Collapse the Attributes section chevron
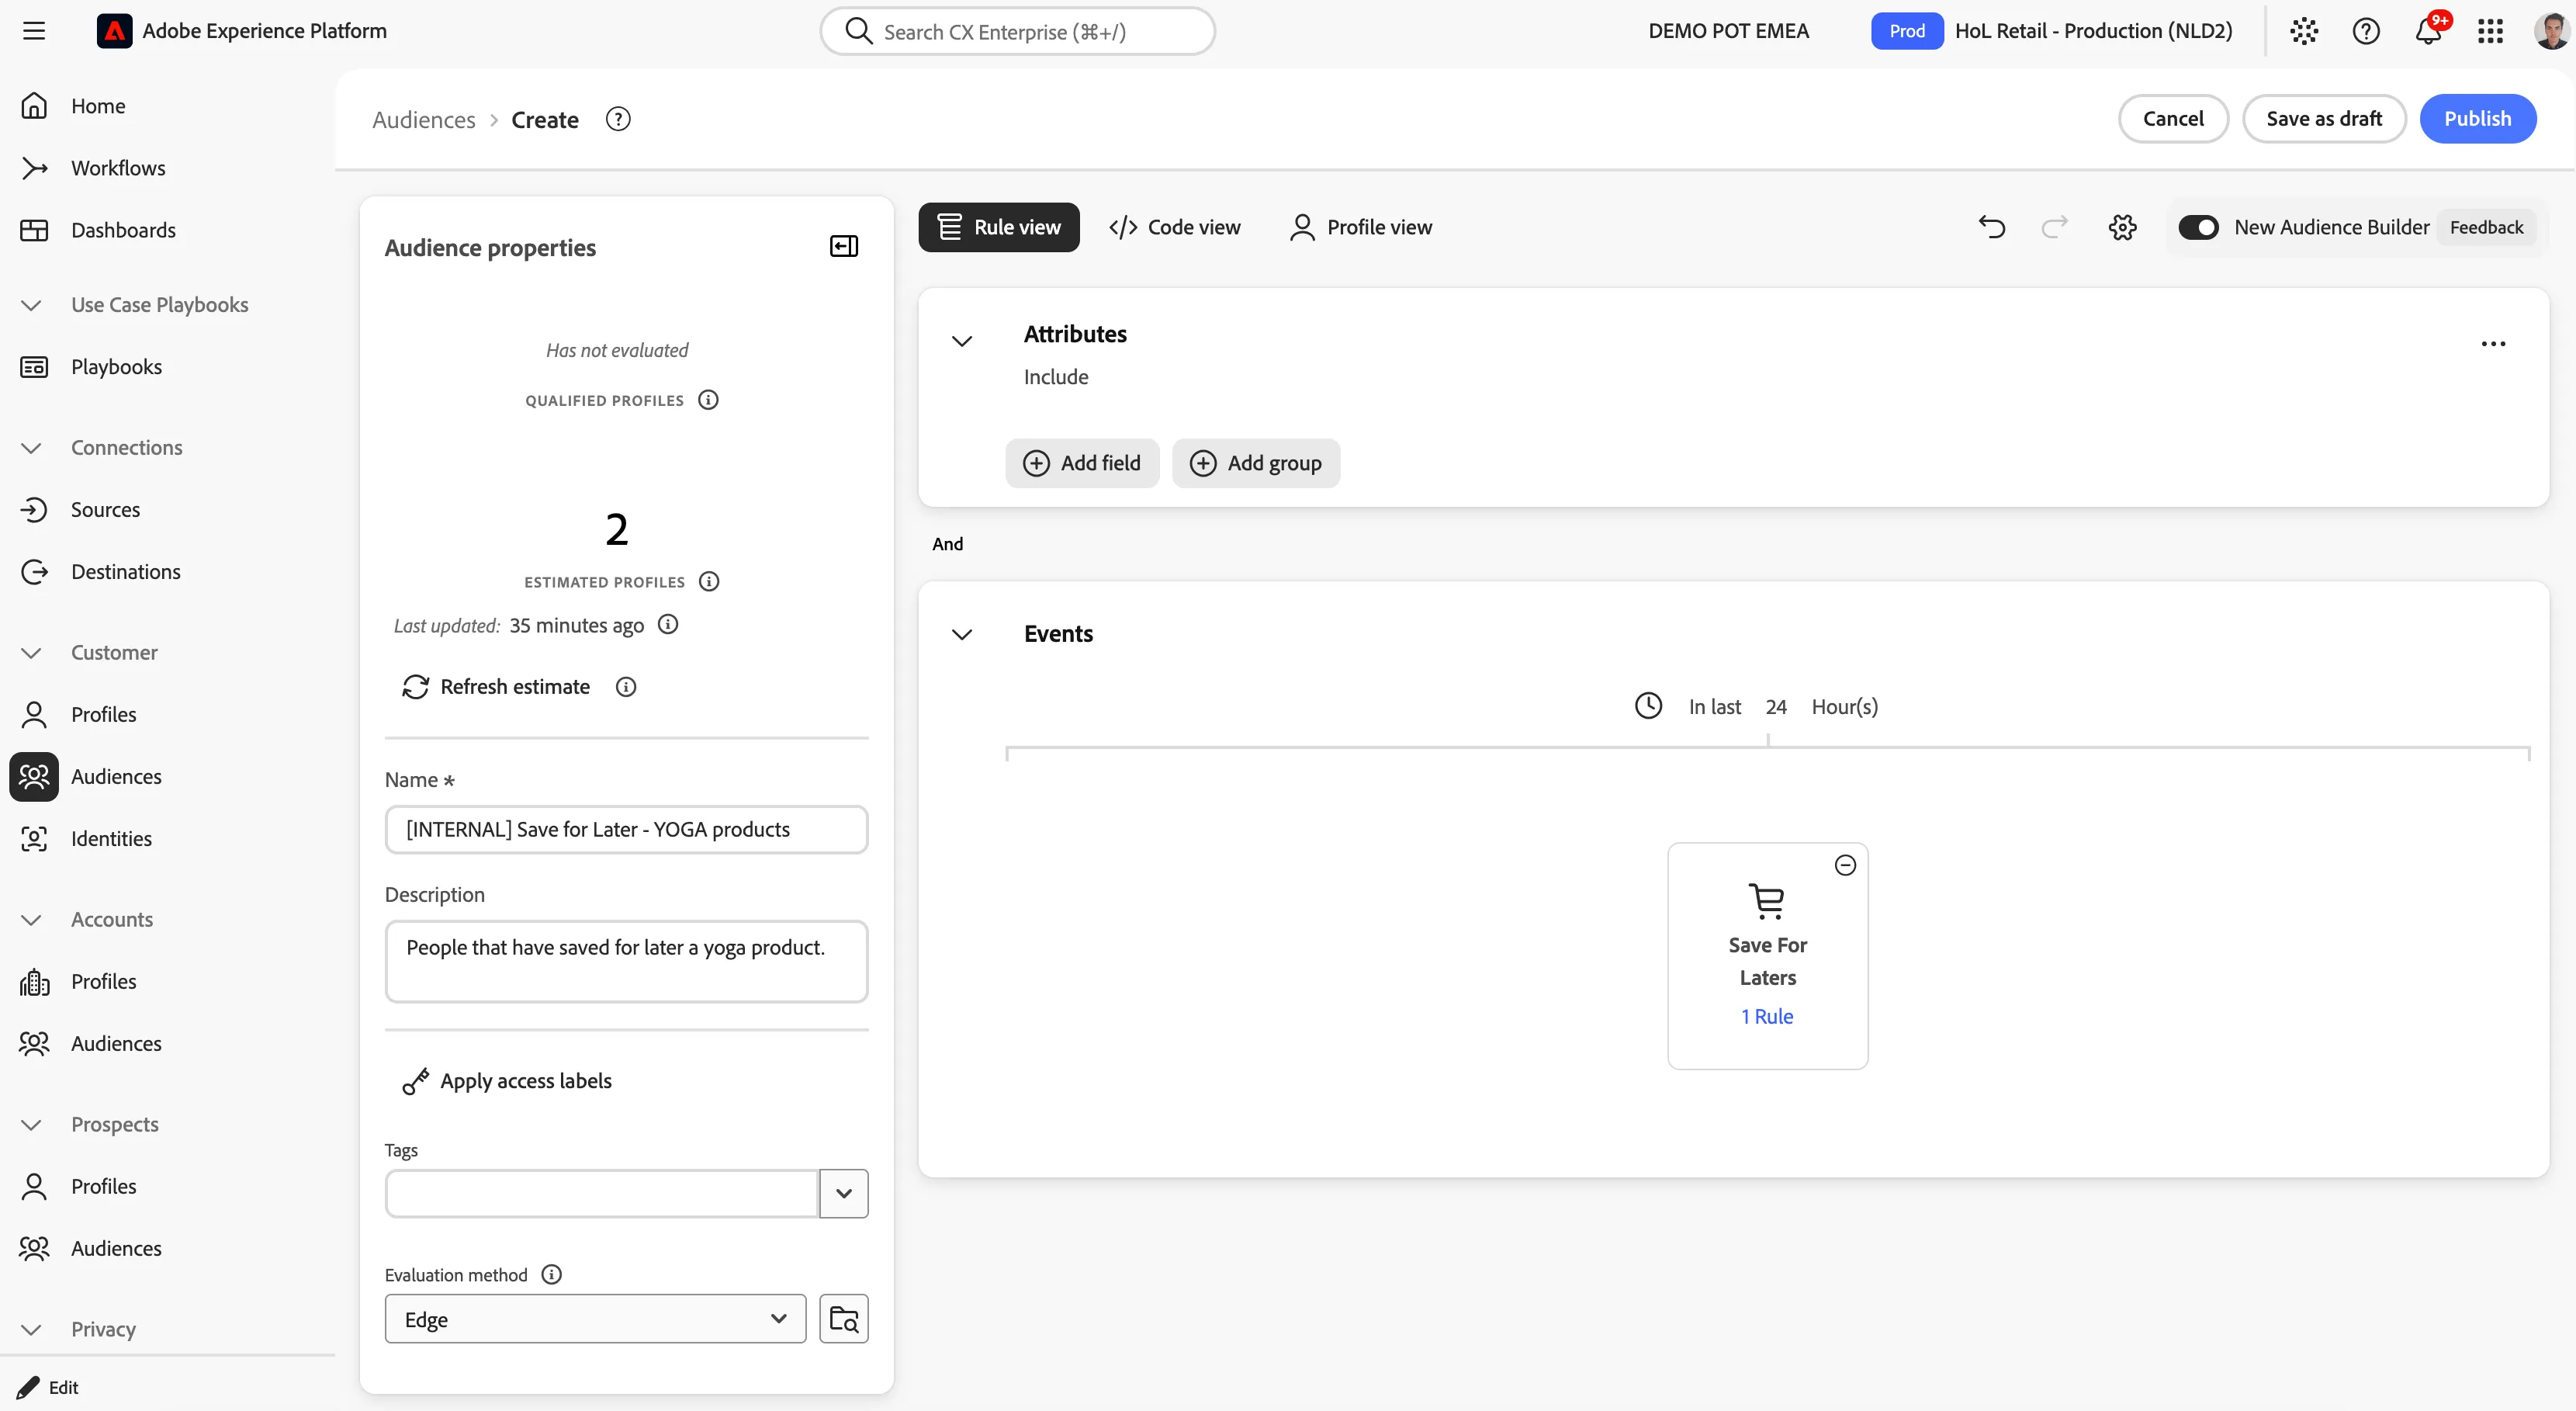The width and height of the screenshot is (2576, 1411). [961, 341]
